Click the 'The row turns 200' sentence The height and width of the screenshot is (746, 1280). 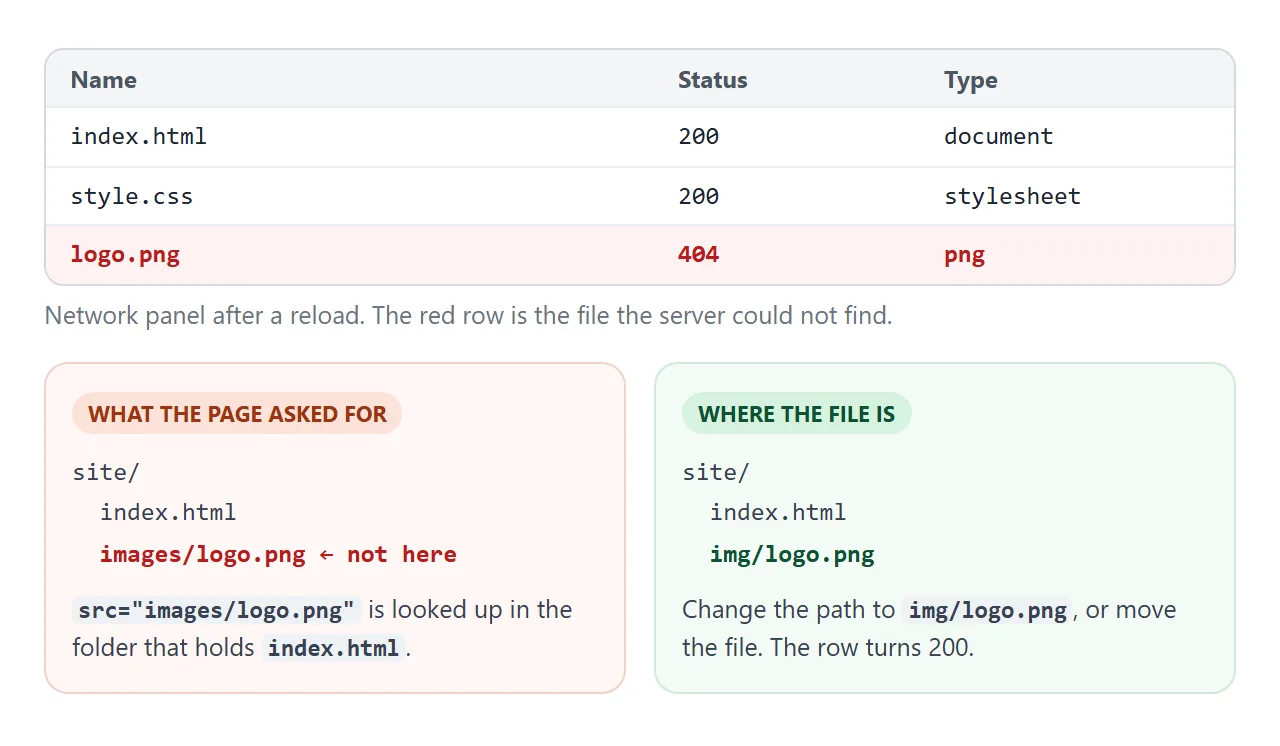[871, 648]
